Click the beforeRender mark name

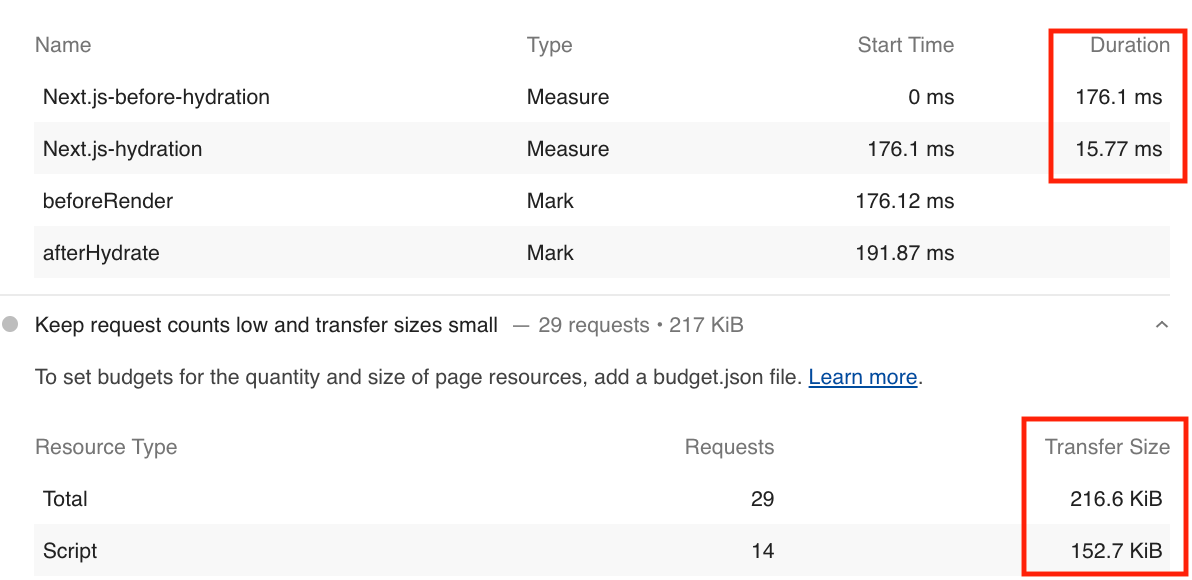point(108,201)
